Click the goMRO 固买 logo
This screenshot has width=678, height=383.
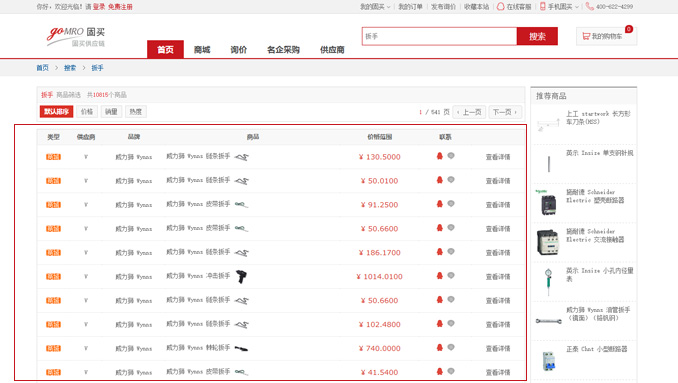(76, 36)
